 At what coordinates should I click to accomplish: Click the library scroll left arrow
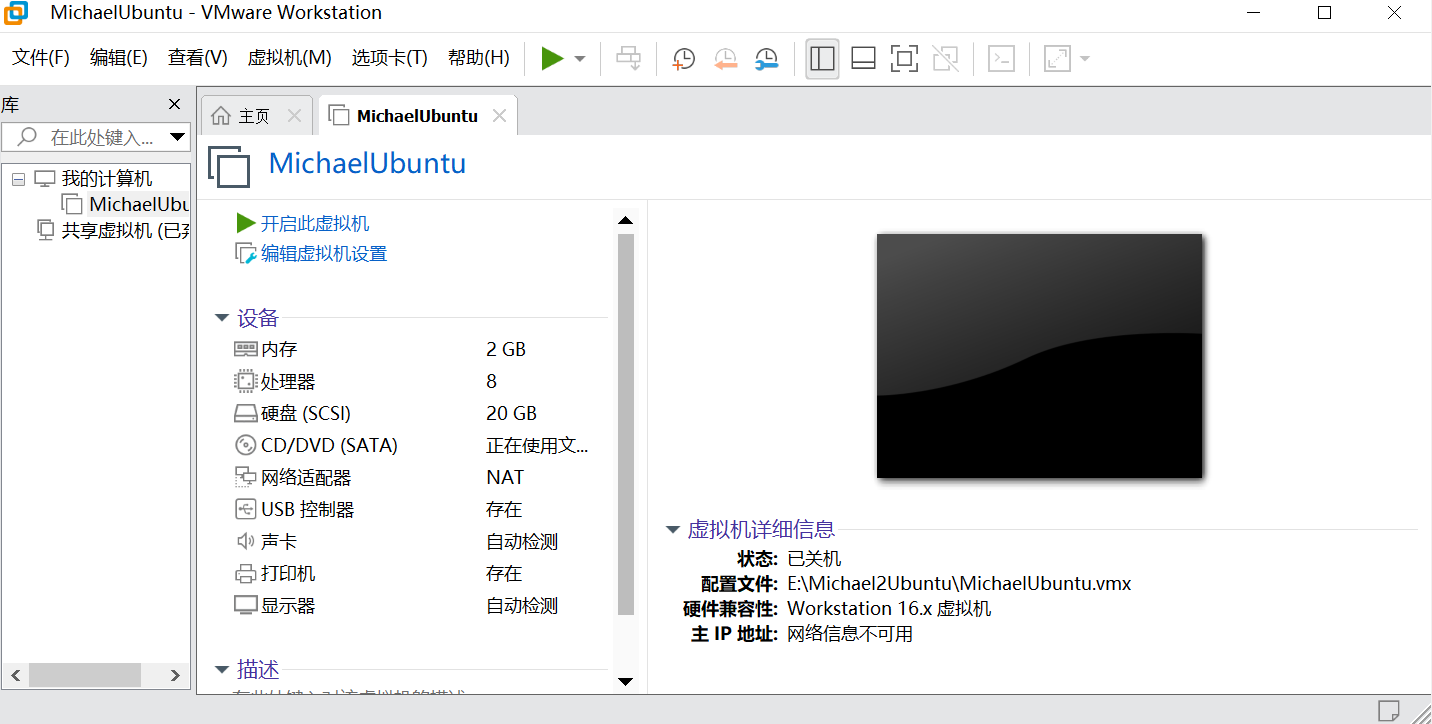[x=15, y=676]
